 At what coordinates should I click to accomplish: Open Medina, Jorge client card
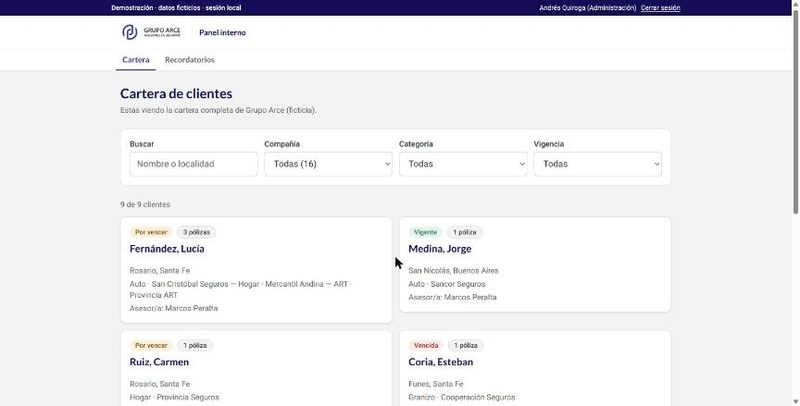535,264
